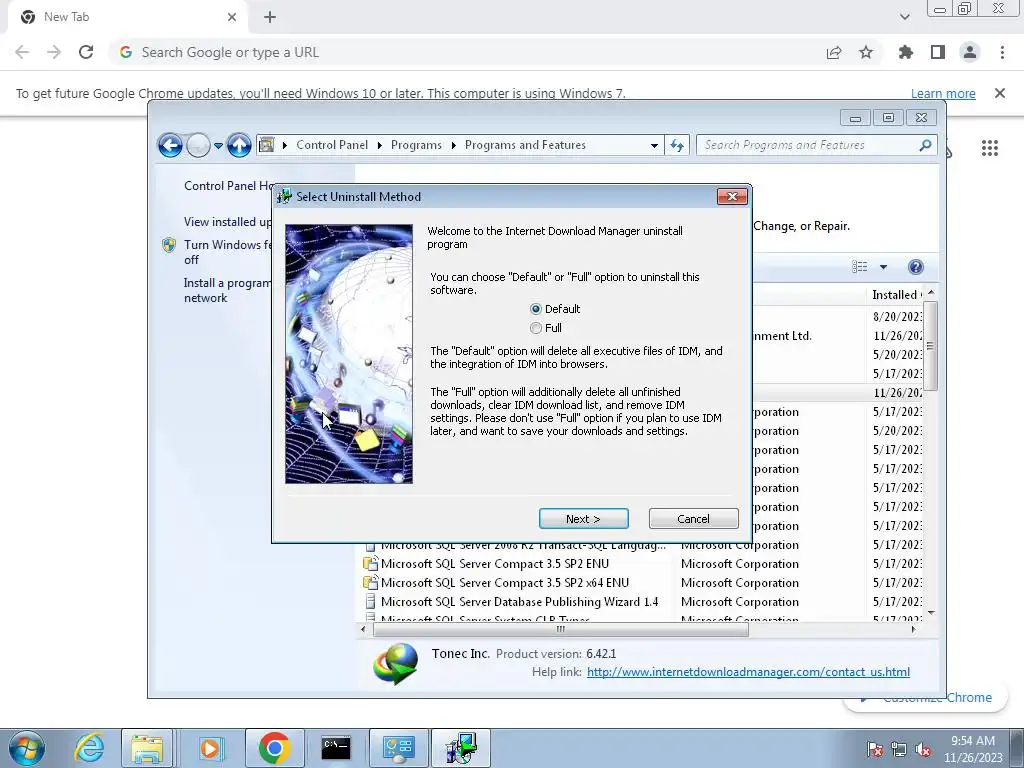This screenshot has width=1024, height=768.
Task: Close the New Tab tab
Action: pos(232,17)
